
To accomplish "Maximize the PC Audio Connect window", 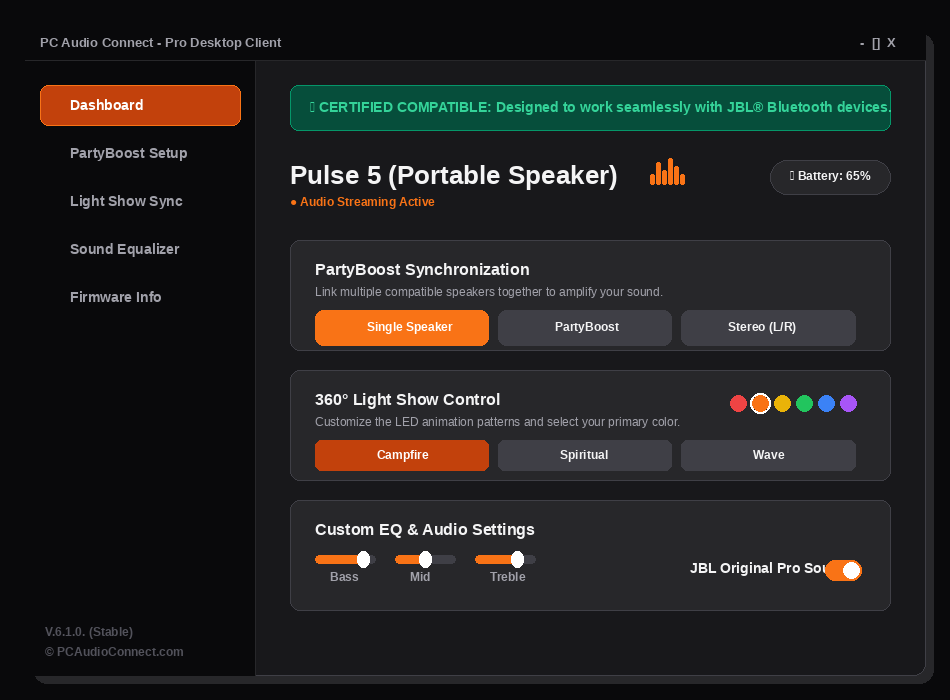I will [876, 44].
